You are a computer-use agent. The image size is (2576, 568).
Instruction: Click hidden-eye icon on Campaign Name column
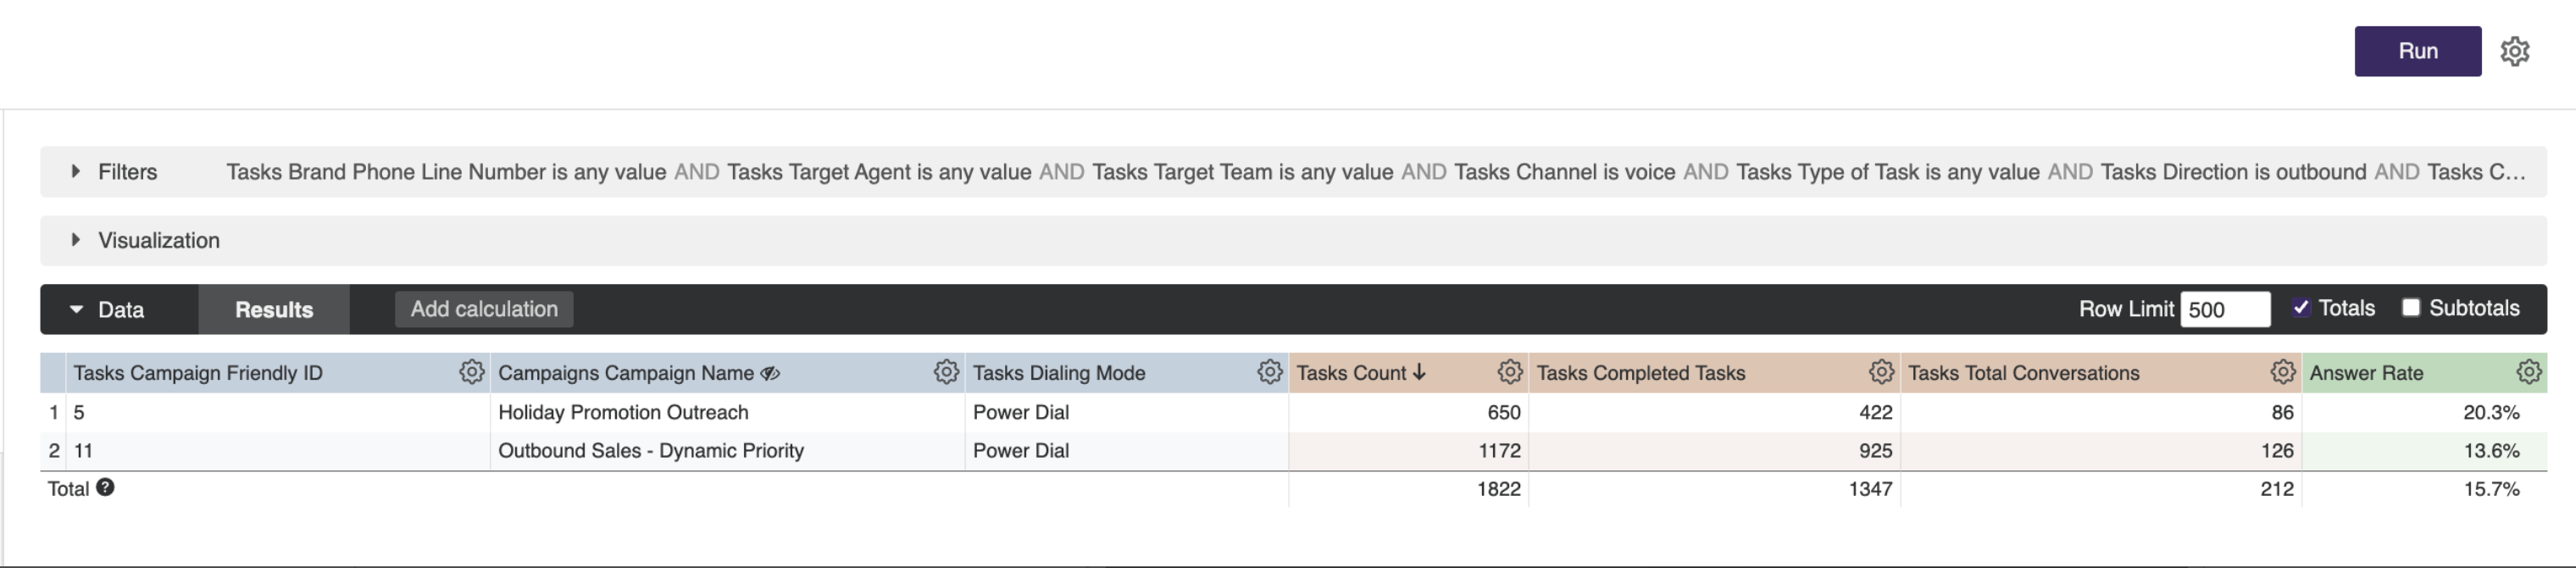[770, 373]
